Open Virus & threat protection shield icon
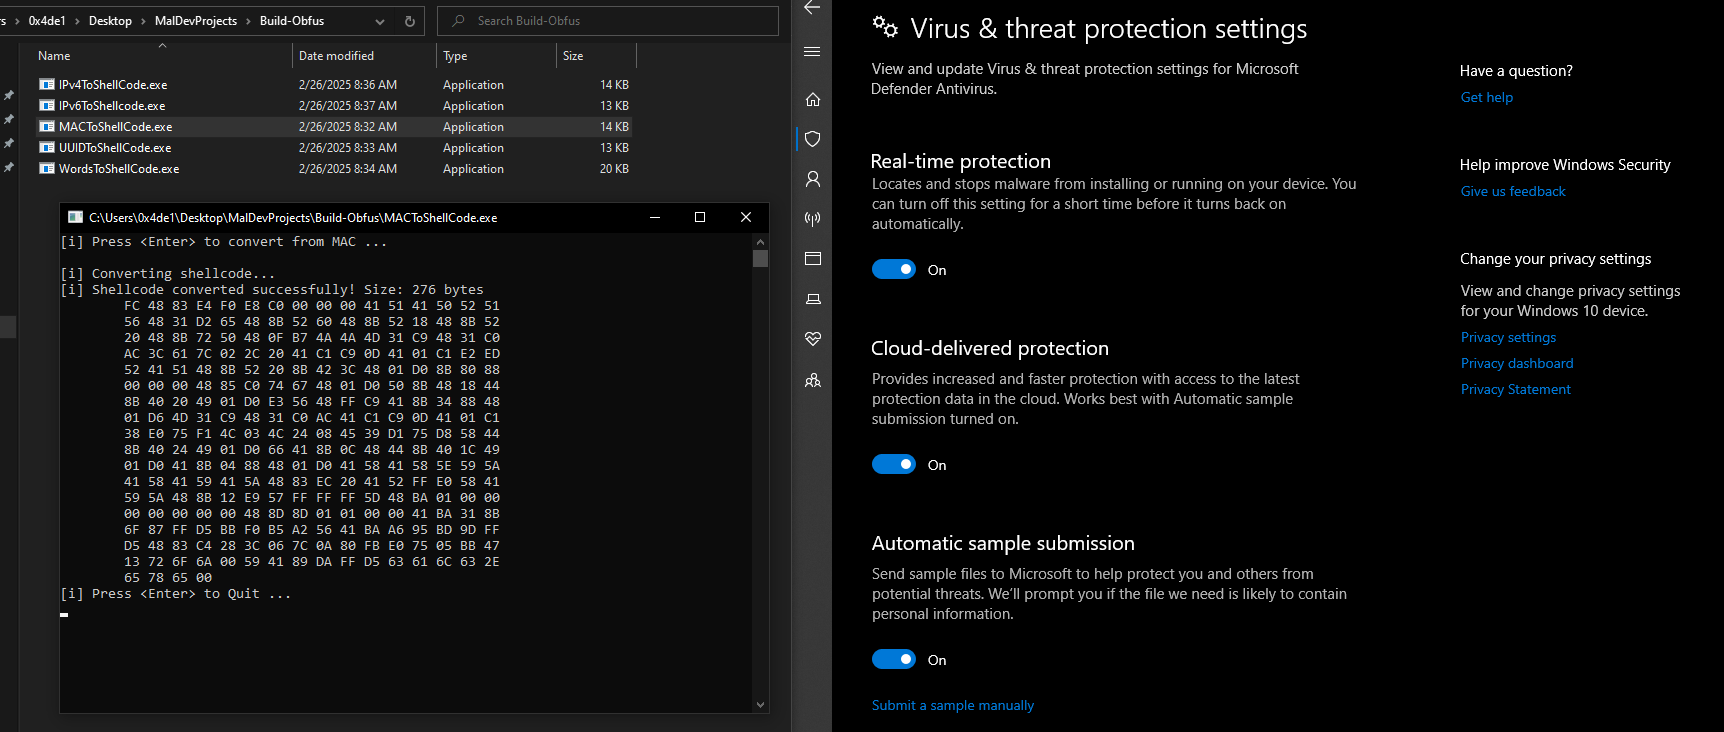 click(x=812, y=139)
